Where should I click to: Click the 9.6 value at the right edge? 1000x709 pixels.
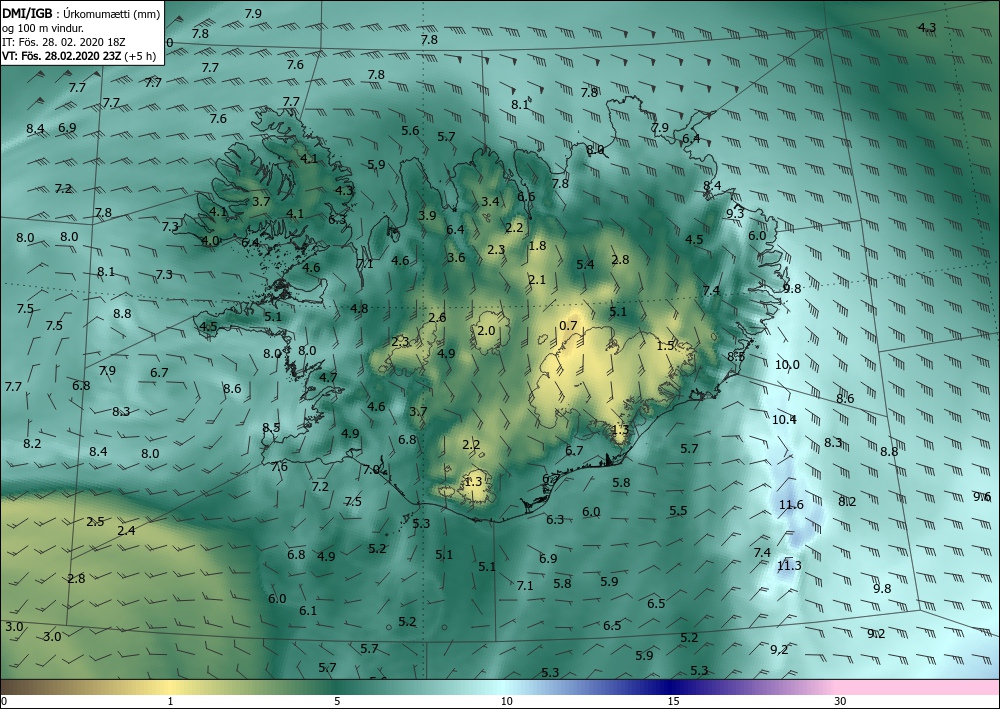click(x=982, y=497)
